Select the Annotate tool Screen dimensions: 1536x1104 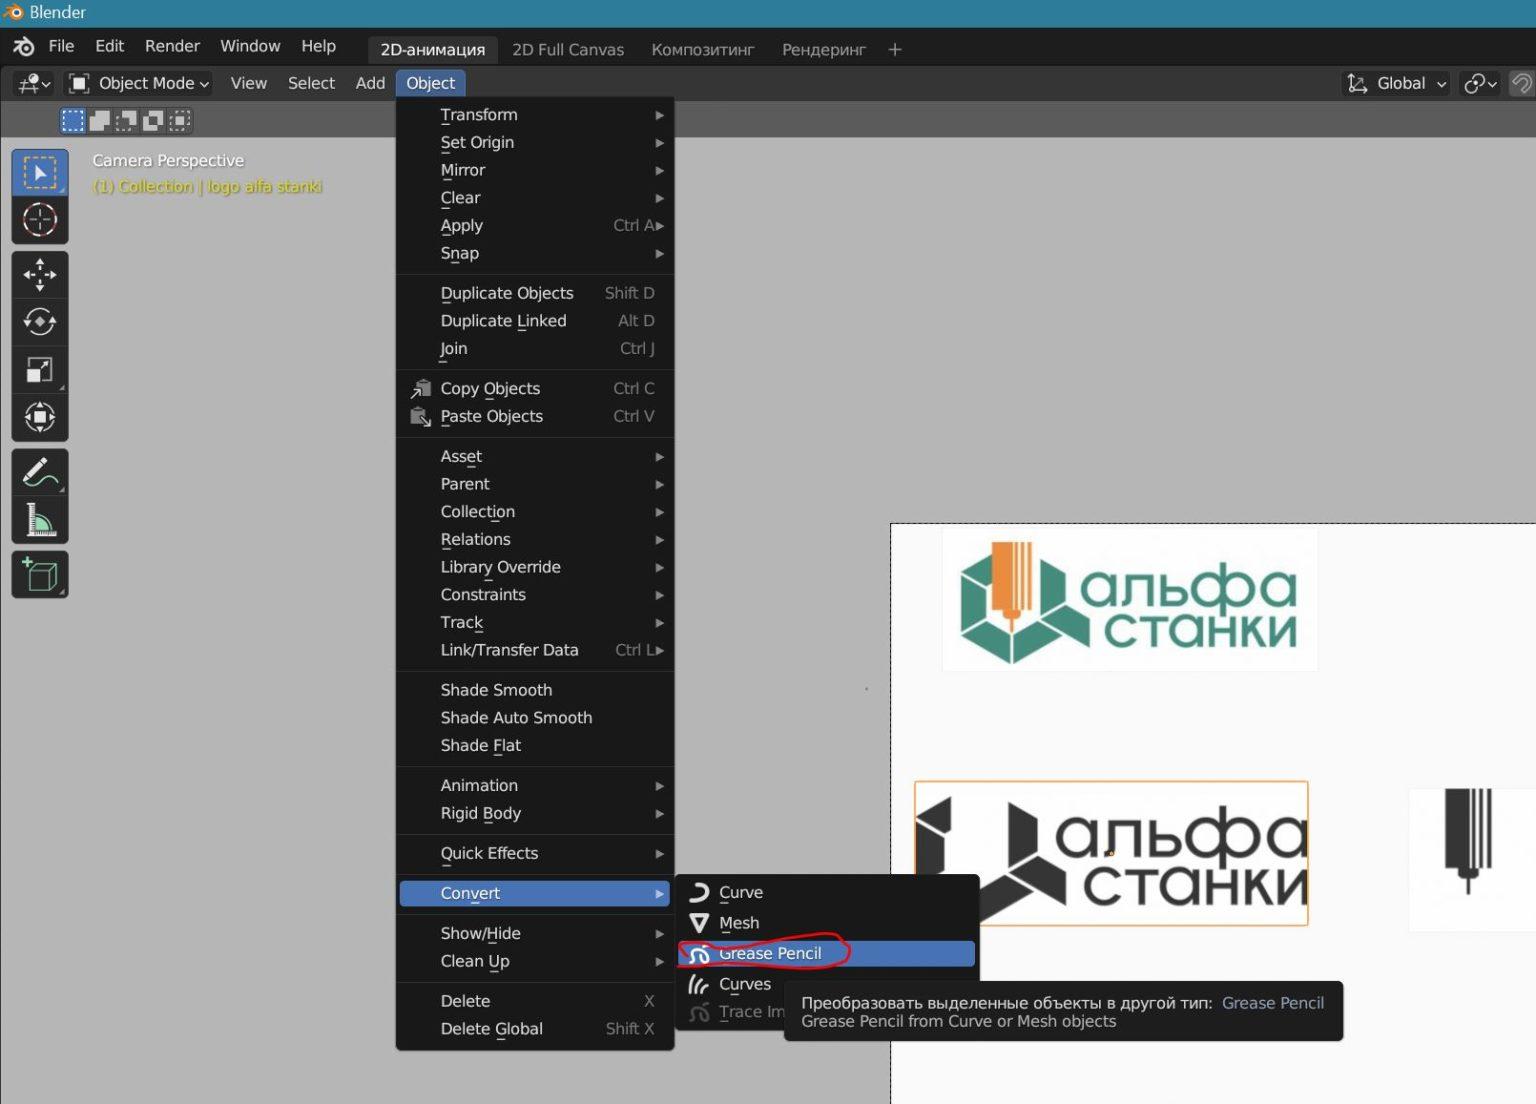(x=40, y=472)
